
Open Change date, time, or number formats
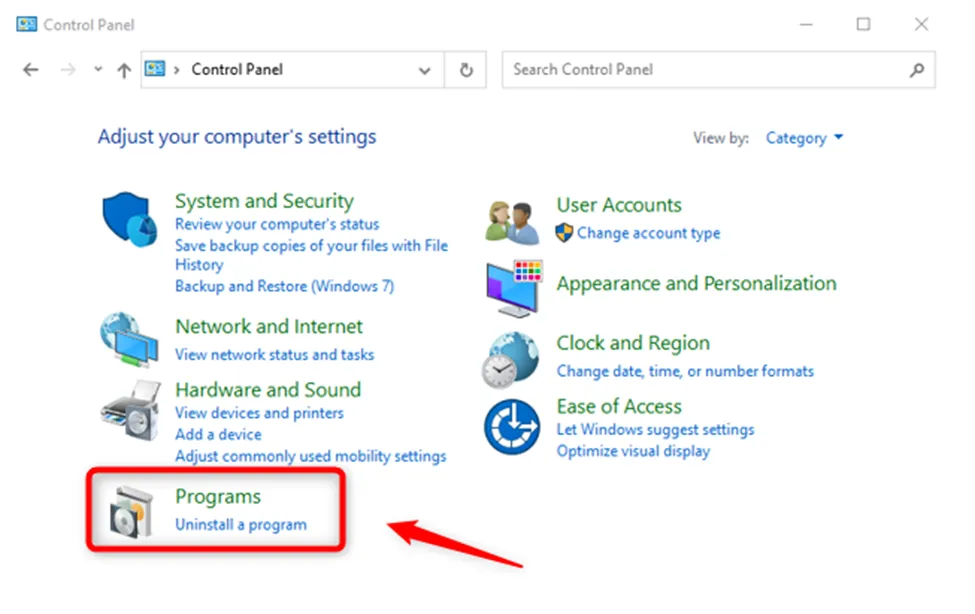pyautogui.click(x=685, y=371)
